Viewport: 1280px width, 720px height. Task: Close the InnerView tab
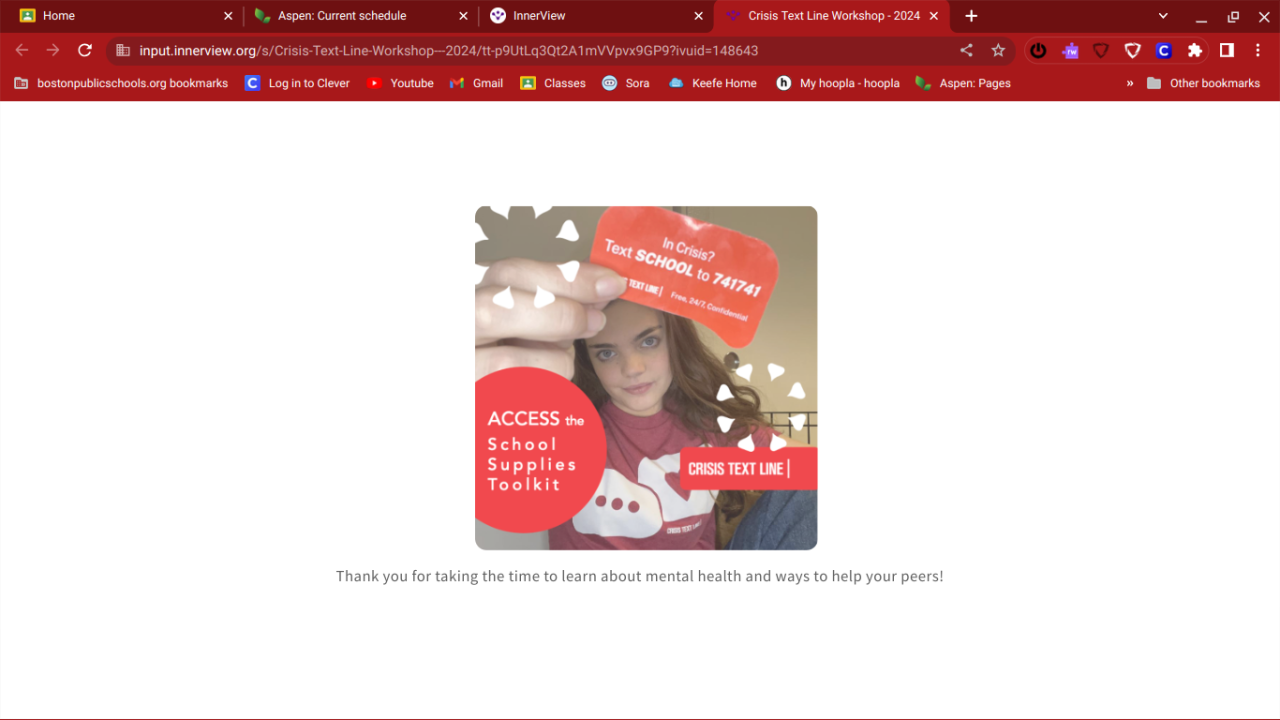coord(700,16)
